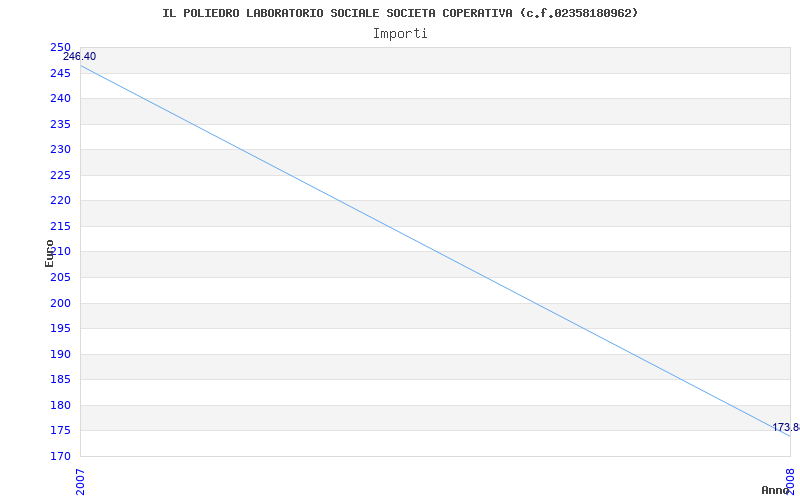Image resolution: width=800 pixels, height=500 pixels.
Task: Click the 185 y-axis tick label
Action: [60, 380]
